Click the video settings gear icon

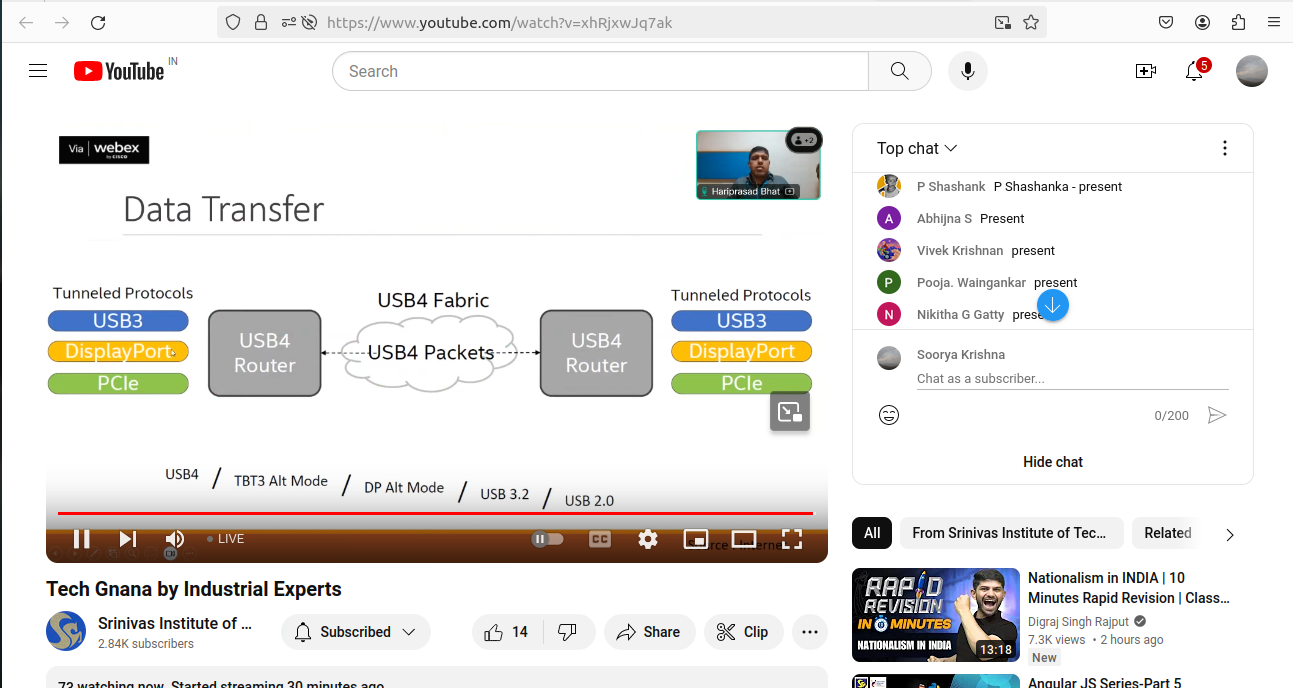[x=648, y=539]
